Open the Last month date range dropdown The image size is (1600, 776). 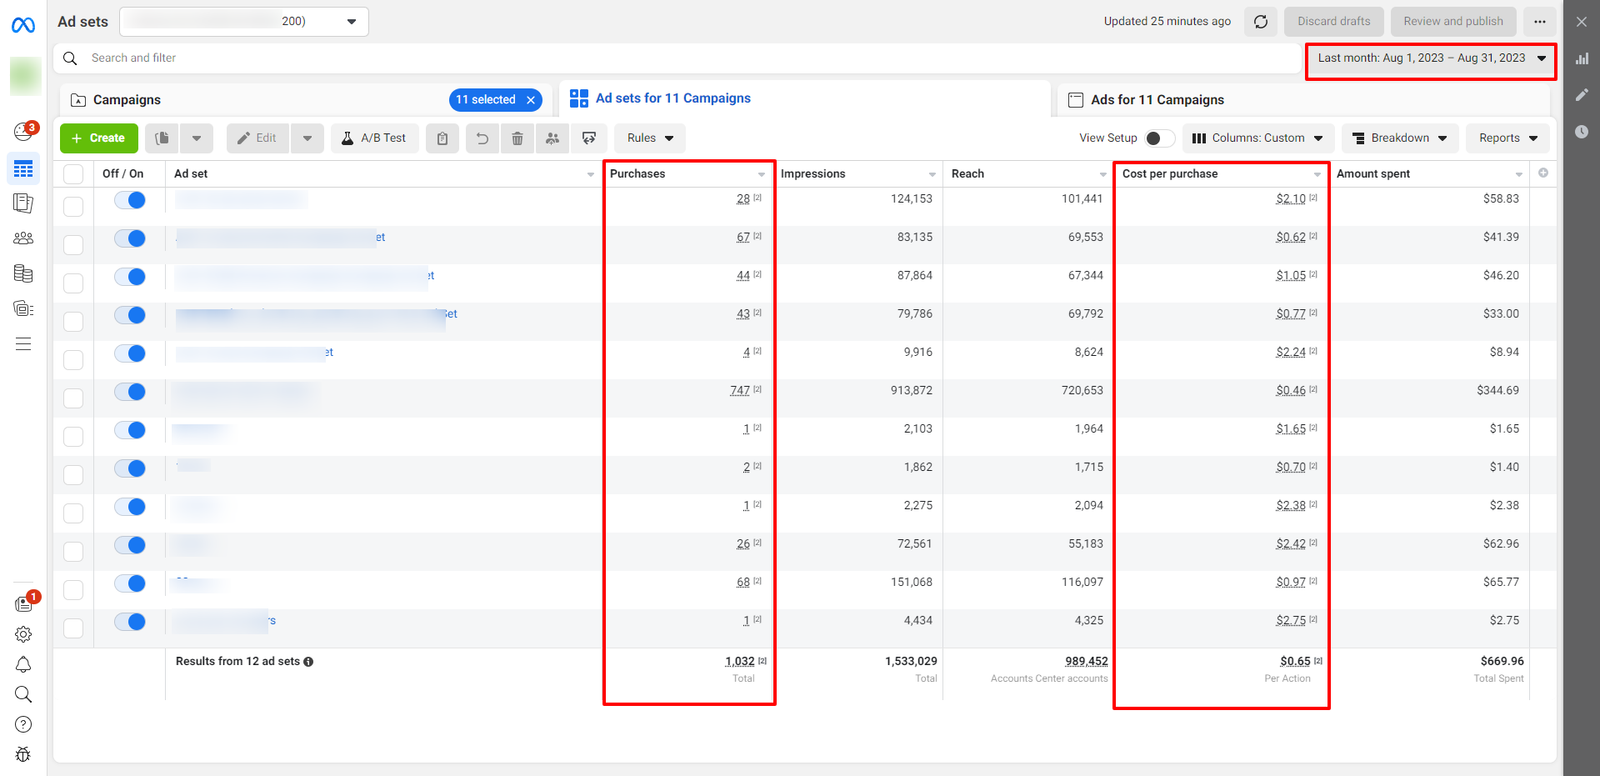[x=1431, y=58]
